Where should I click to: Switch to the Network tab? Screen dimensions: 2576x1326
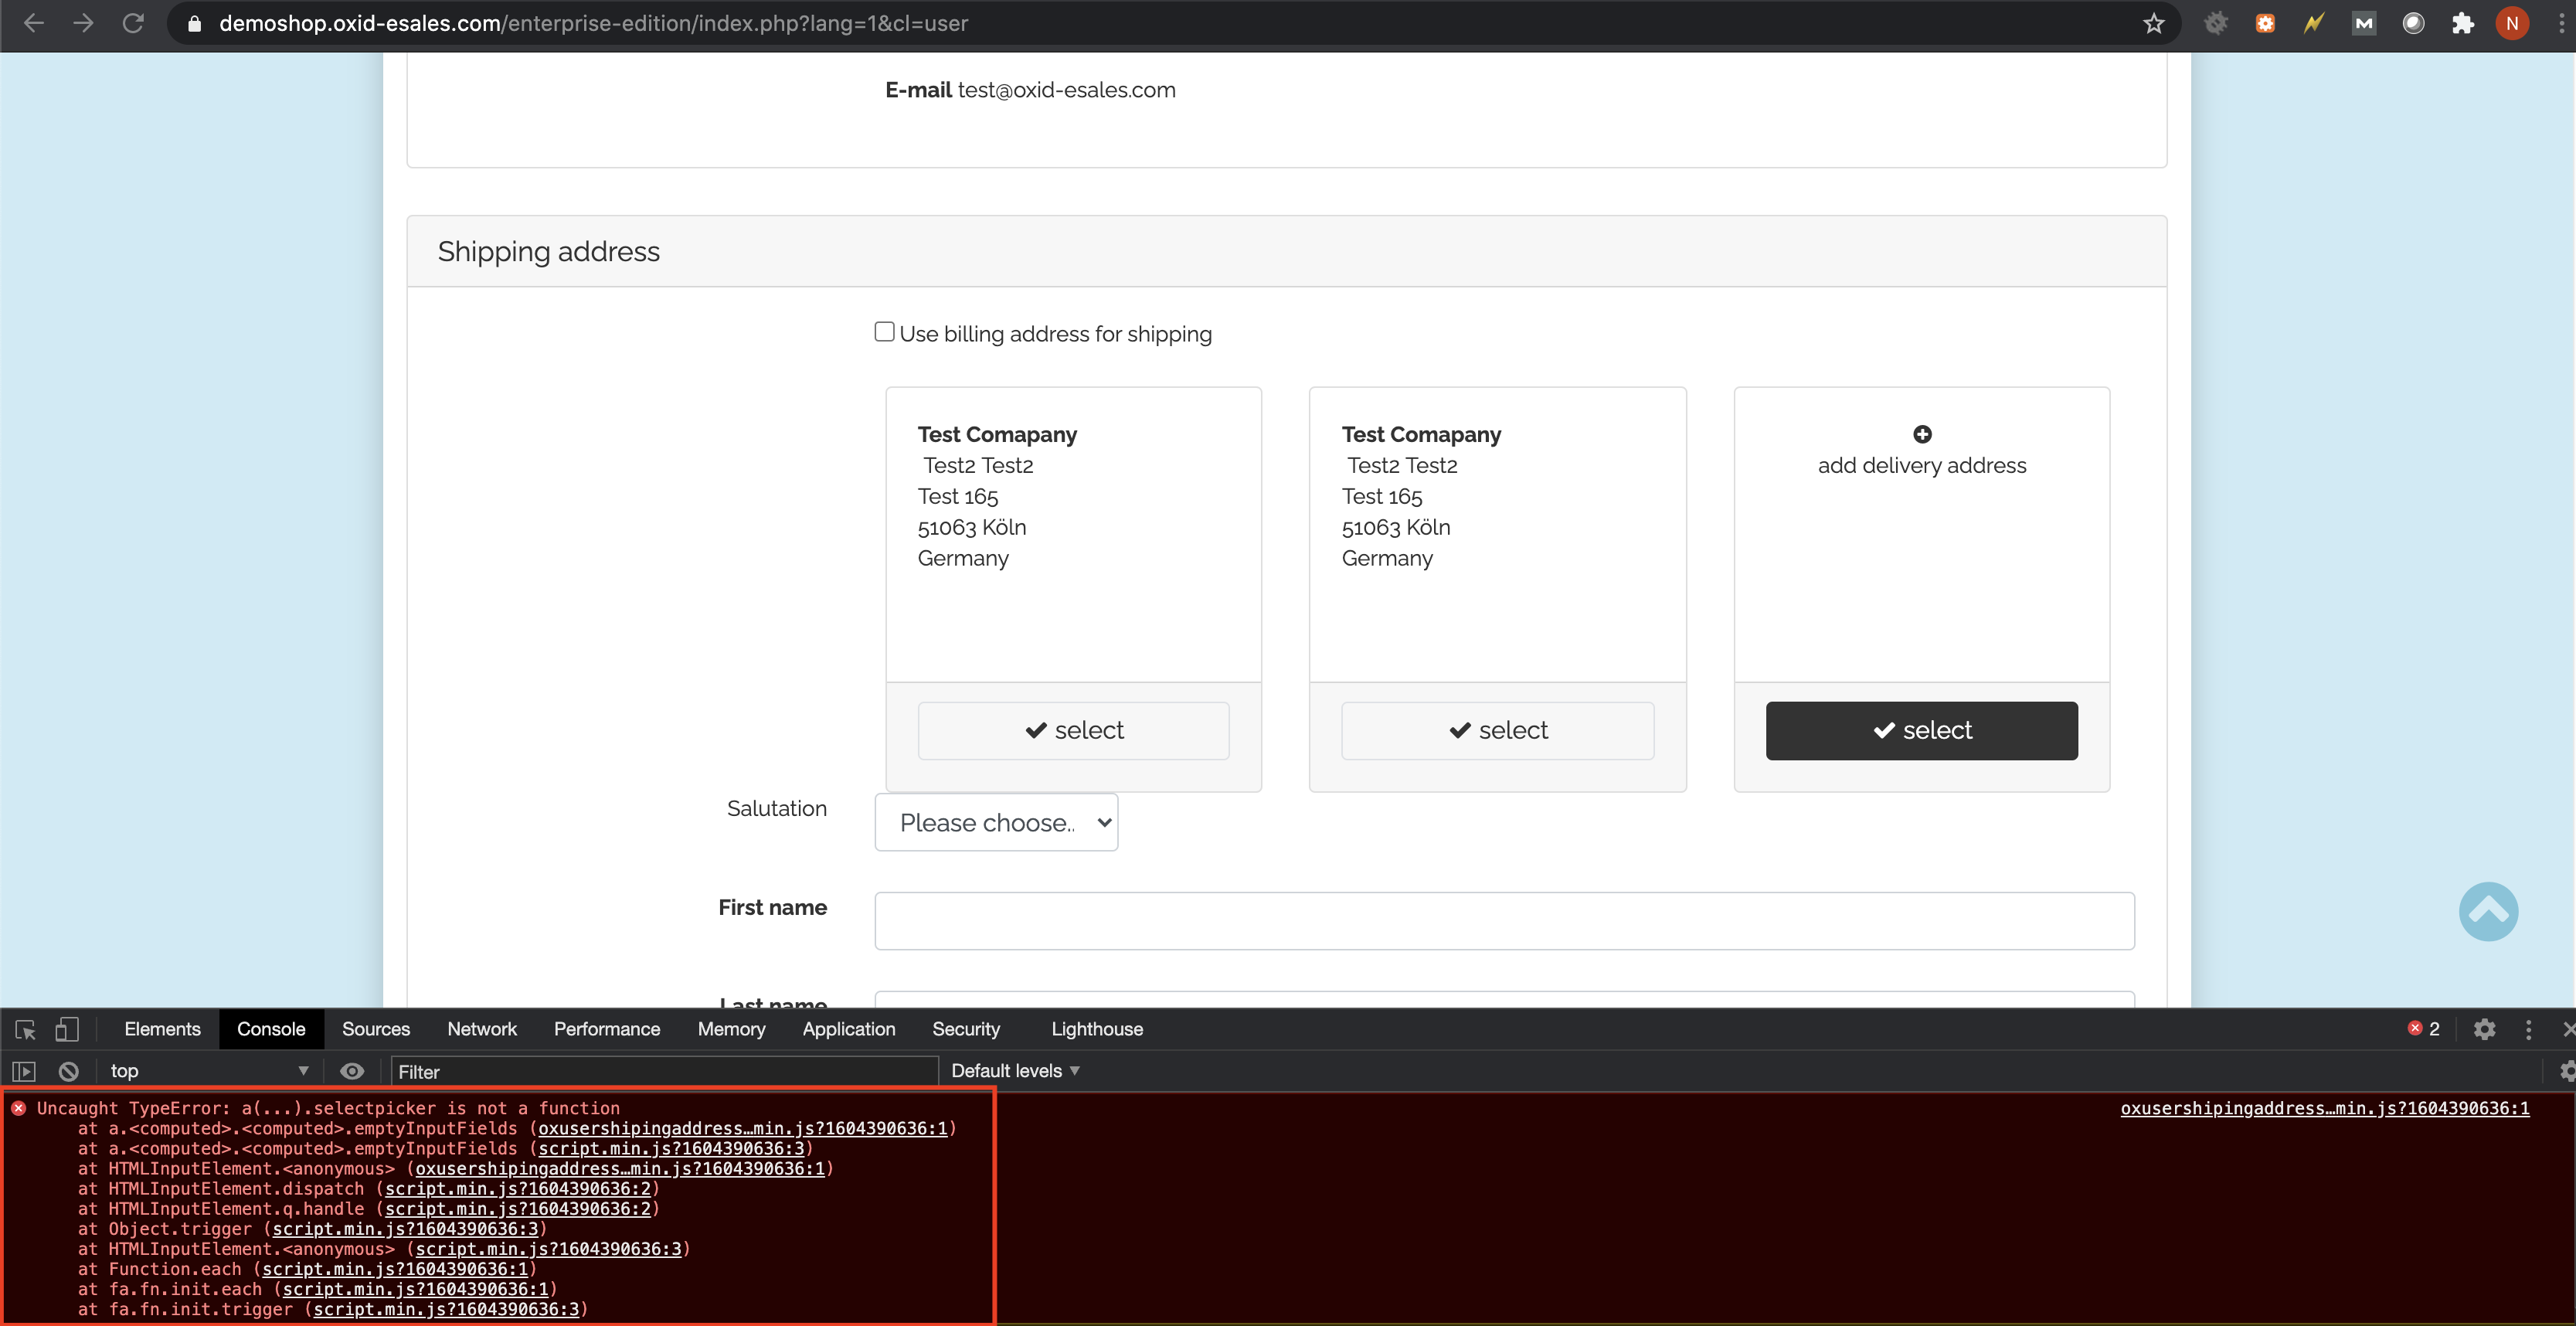[x=481, y=1029]
